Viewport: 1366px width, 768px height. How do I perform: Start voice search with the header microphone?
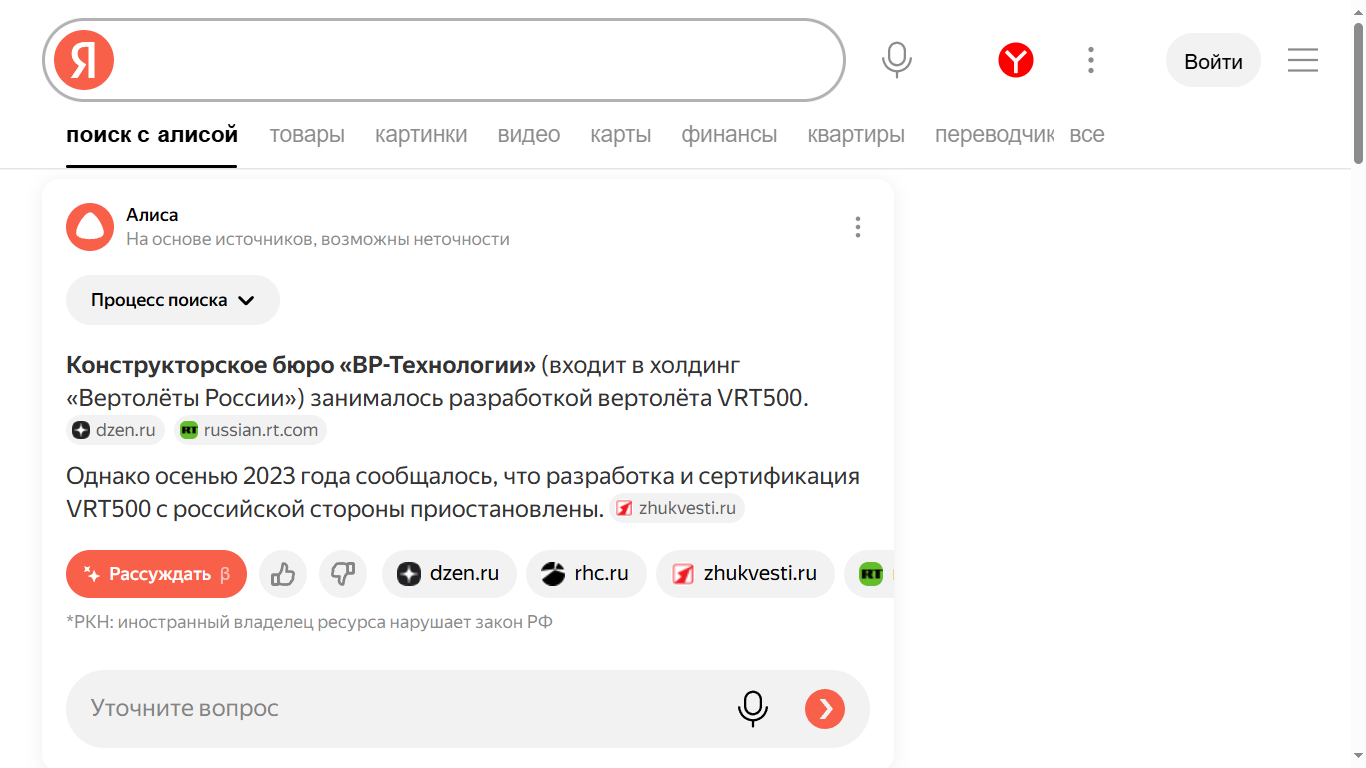click(897, 60)
